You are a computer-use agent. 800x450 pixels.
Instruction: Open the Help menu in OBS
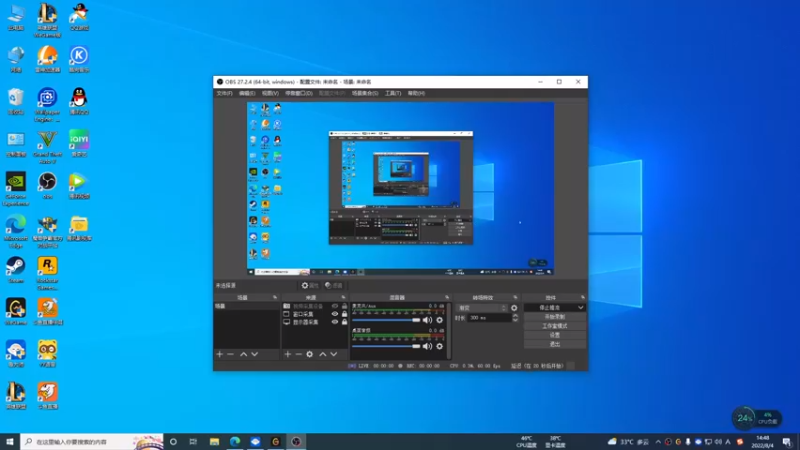tap(416, 93)
